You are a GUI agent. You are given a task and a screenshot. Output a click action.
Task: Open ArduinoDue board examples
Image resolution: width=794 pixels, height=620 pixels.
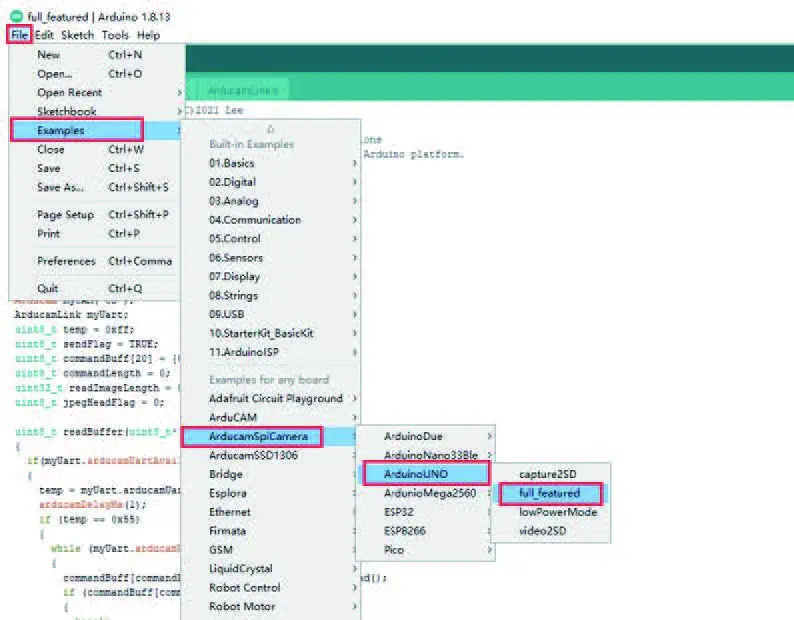click(425, 436)
